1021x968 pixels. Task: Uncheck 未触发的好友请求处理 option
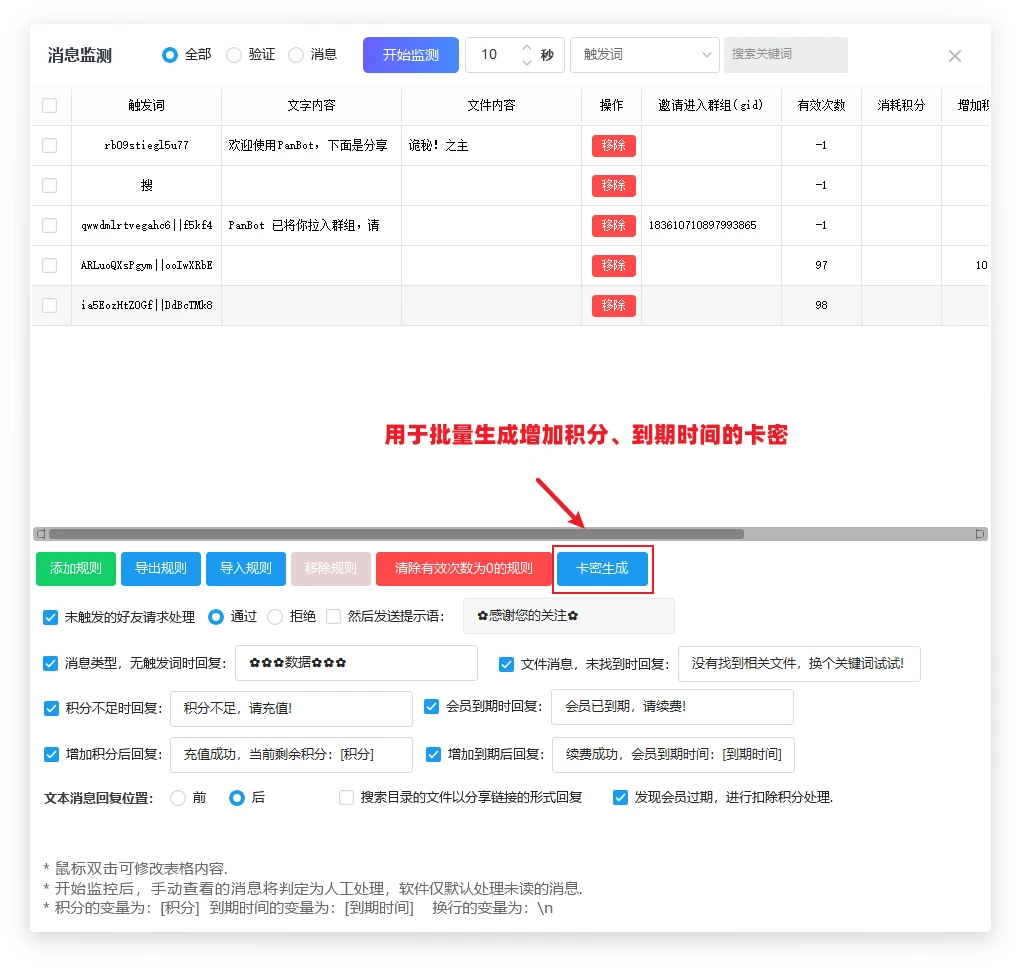pos(51,617)
